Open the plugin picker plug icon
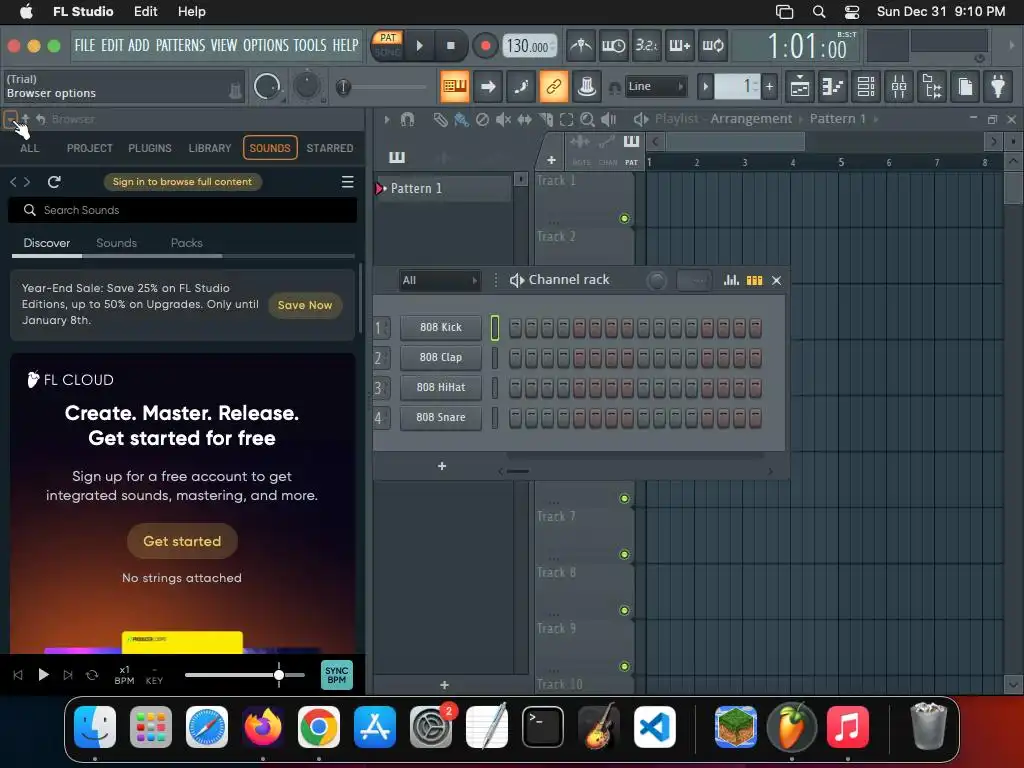Image resolution: width=1024 pixels, height=768 pixels. (x=999, y=86)
